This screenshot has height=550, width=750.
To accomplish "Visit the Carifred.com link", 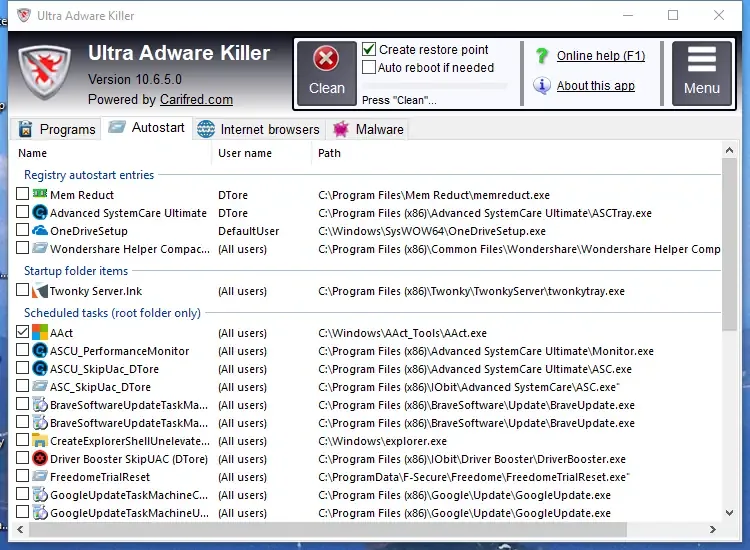I will pos(196,99).
